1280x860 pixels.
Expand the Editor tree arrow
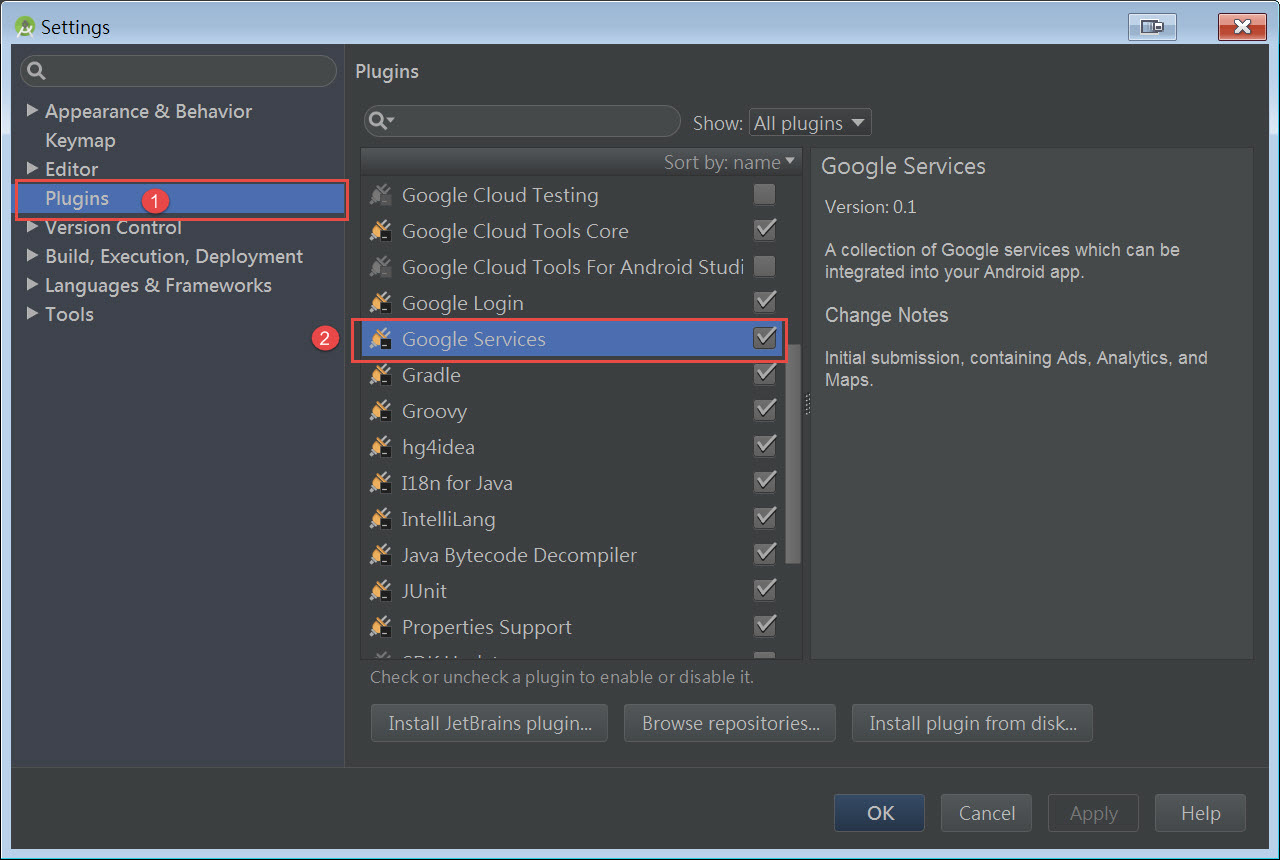point(32,168)
